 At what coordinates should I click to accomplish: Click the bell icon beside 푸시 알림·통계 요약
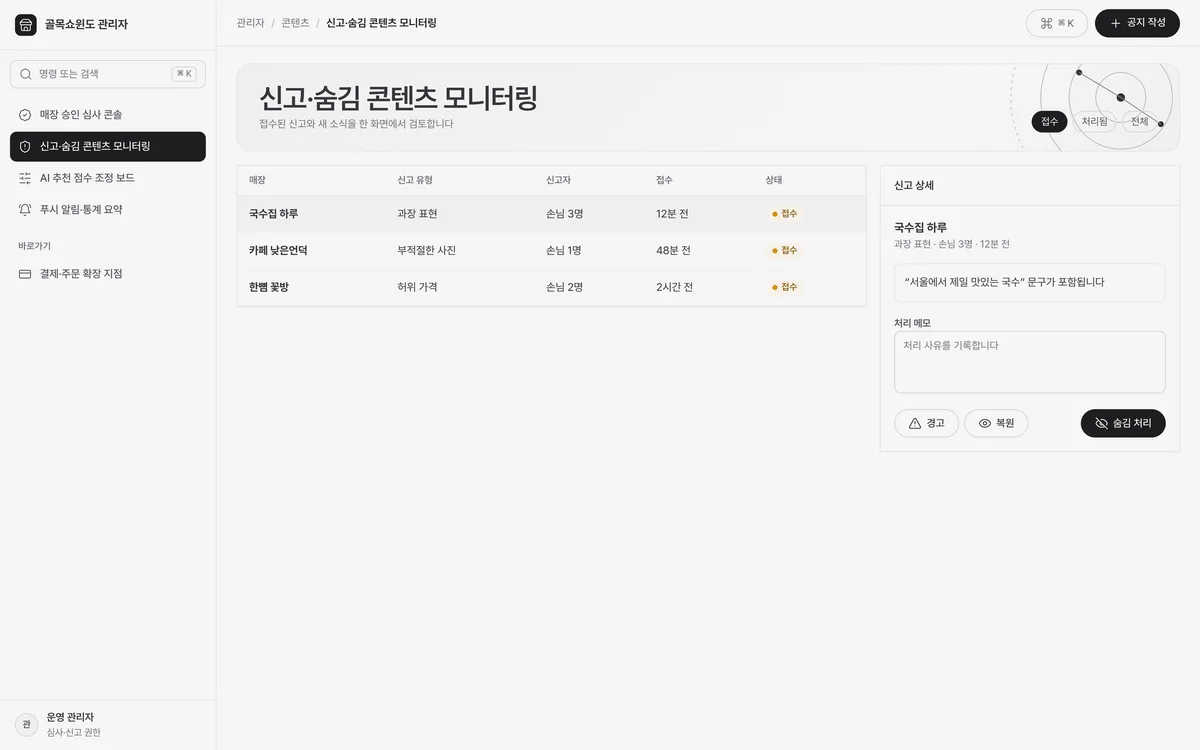(25, 210)
